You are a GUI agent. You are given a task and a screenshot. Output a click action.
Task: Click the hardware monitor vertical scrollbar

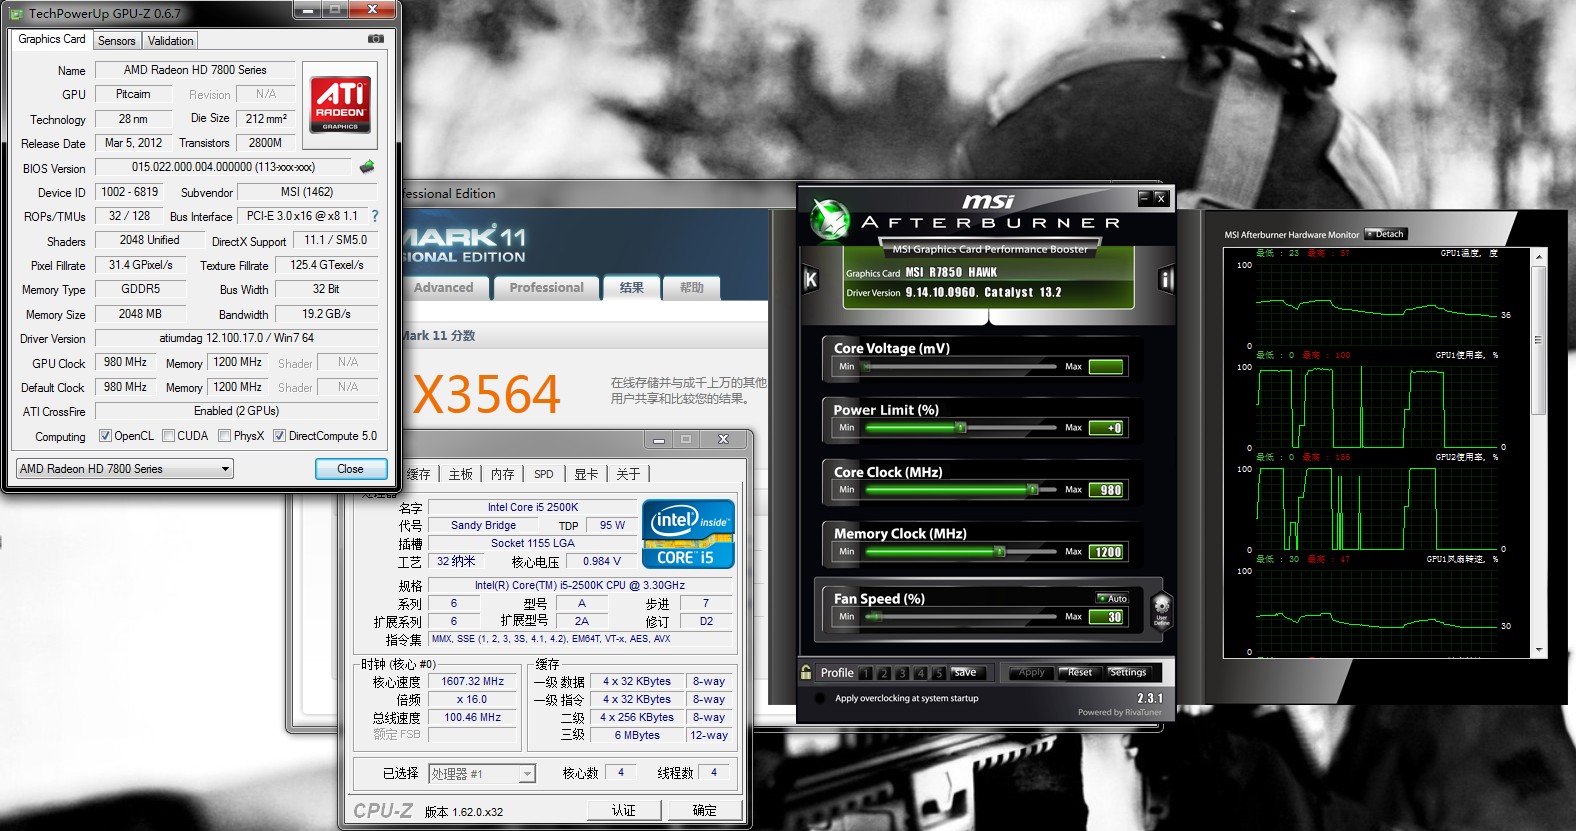click(x=1539, y=453)
